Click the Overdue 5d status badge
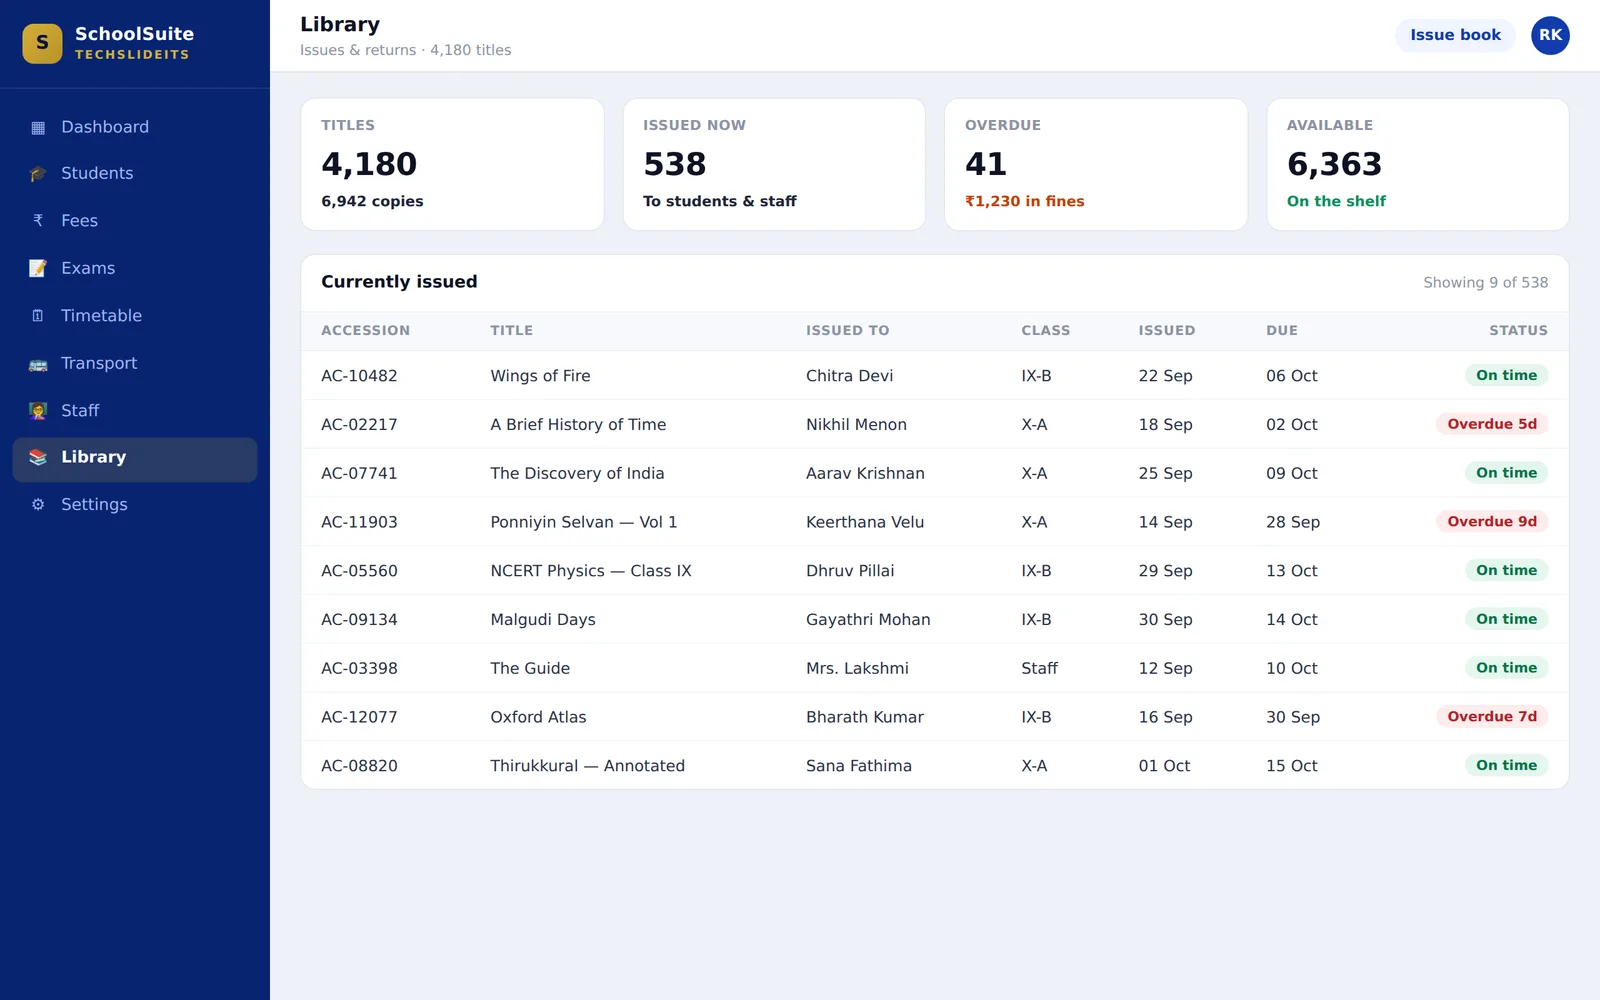Image resolution: width=1600 pixels, height=1000 pixels. (x=1492, y=424)
